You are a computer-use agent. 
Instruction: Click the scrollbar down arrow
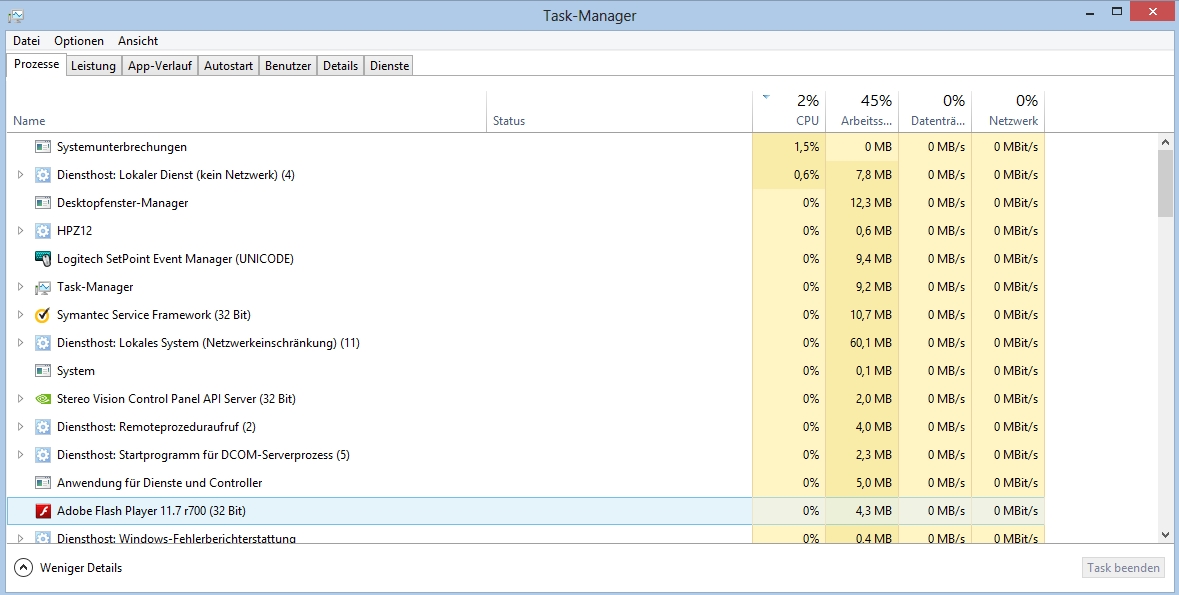tap(1165, 535)
